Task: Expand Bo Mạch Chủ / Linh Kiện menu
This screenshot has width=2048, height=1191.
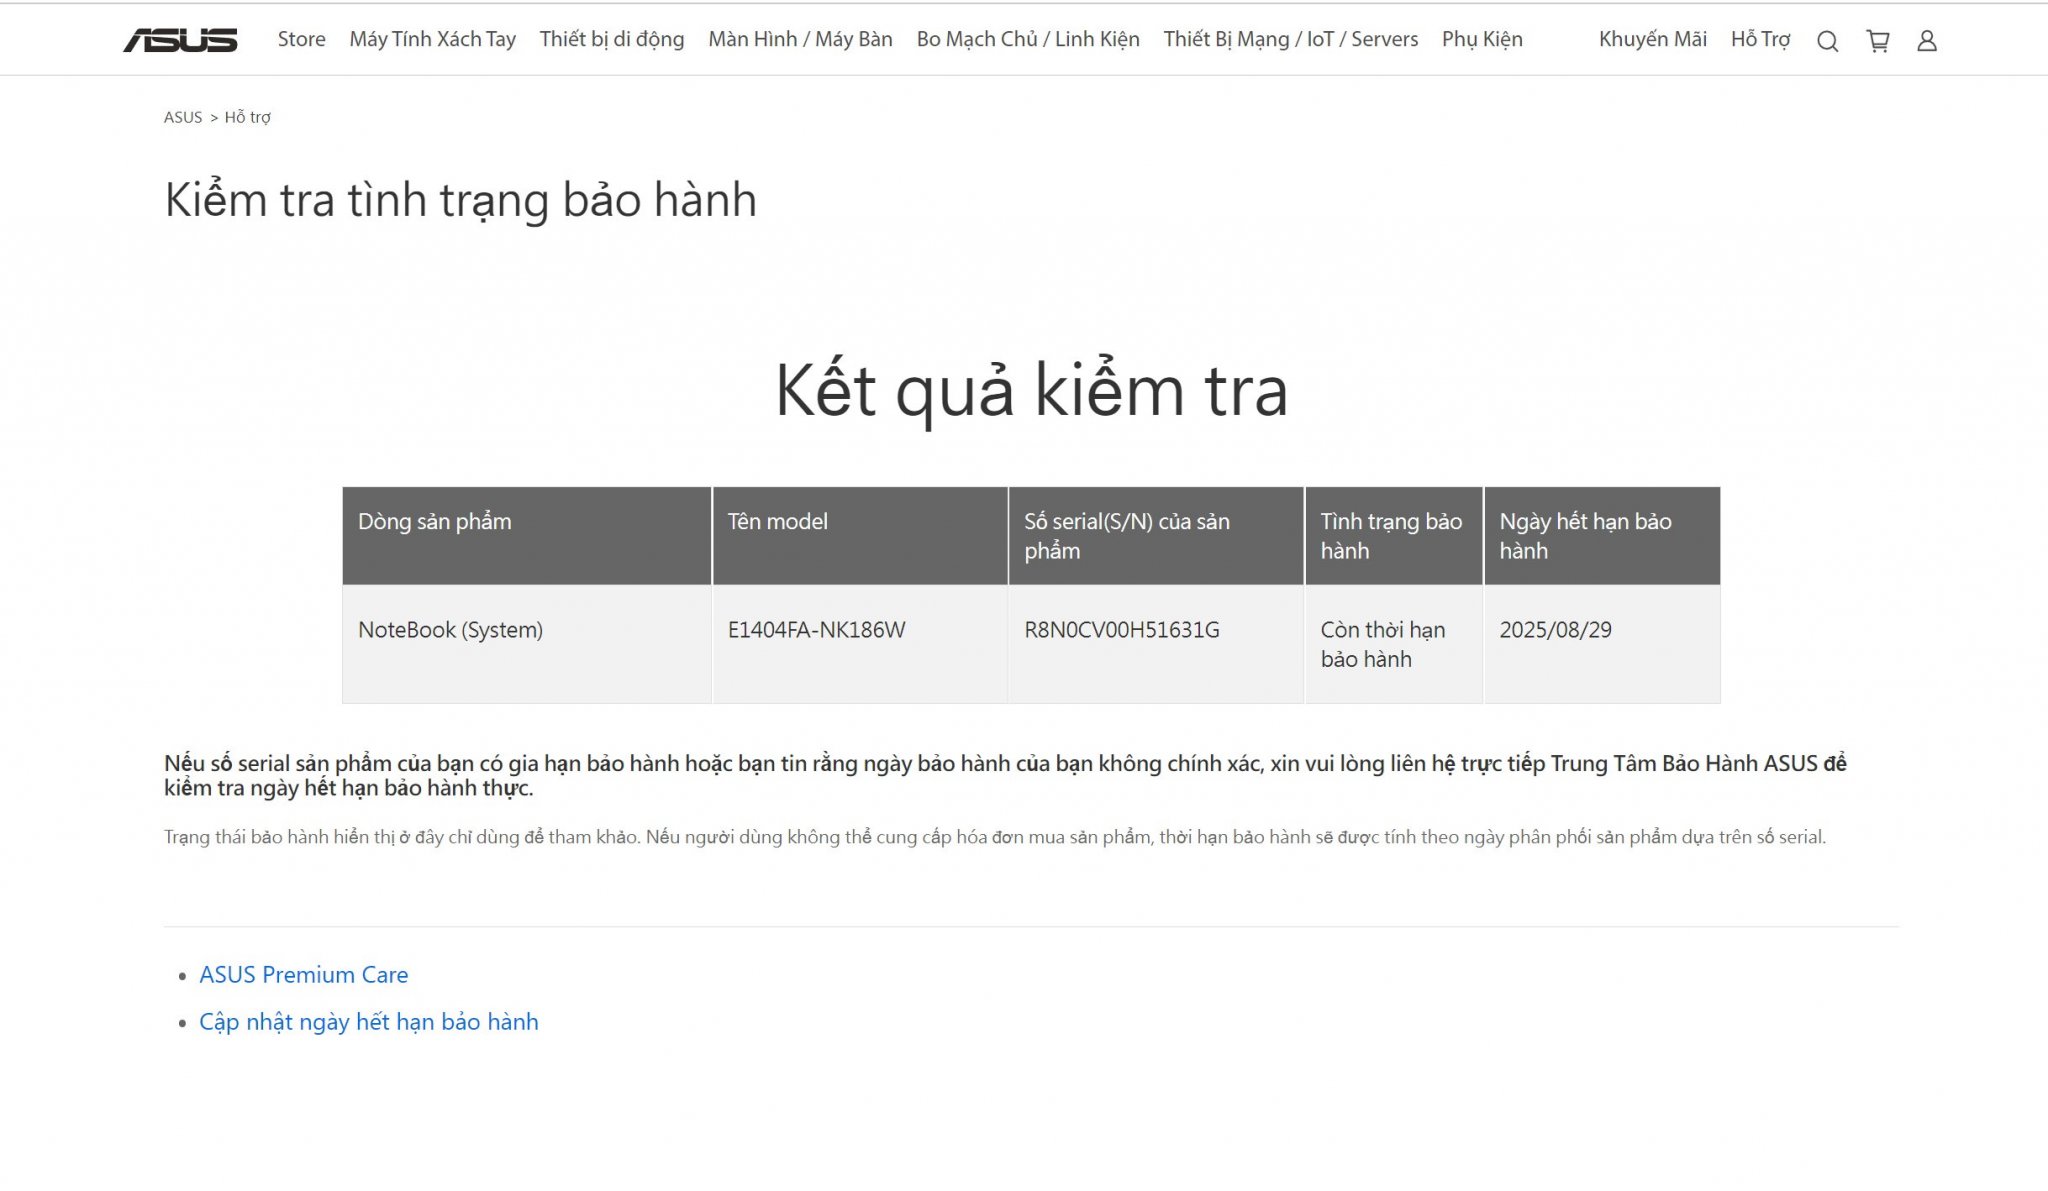Action: coord(1027,39)
